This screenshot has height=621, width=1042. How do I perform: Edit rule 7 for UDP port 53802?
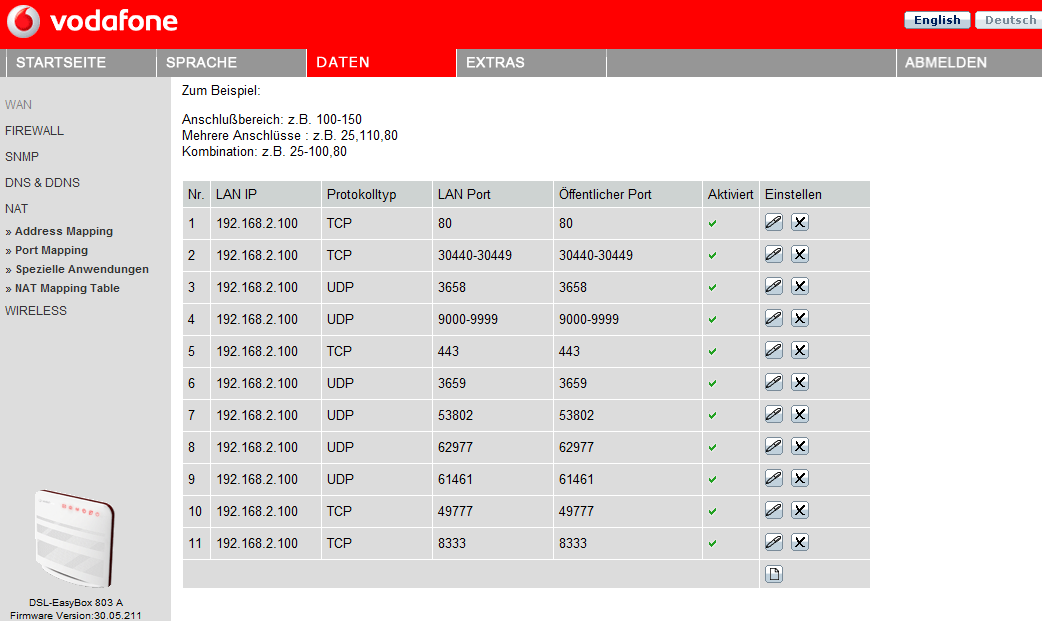tap(773, 414)
